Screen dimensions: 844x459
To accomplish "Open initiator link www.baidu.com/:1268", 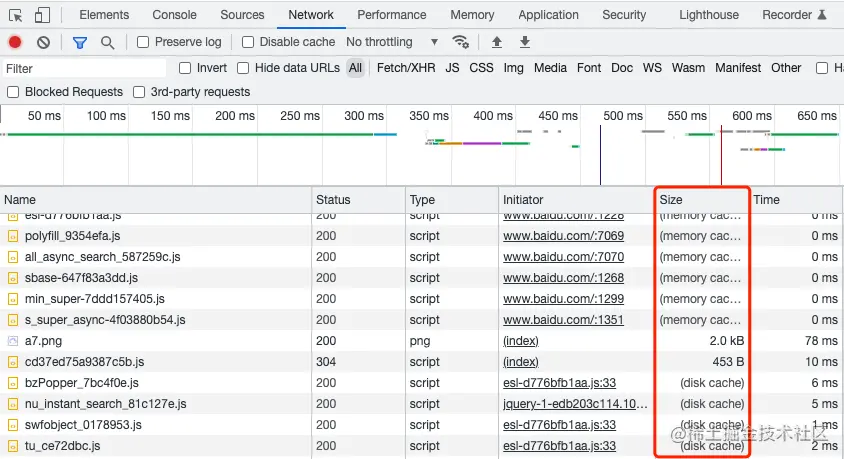I will click(564, 278).
